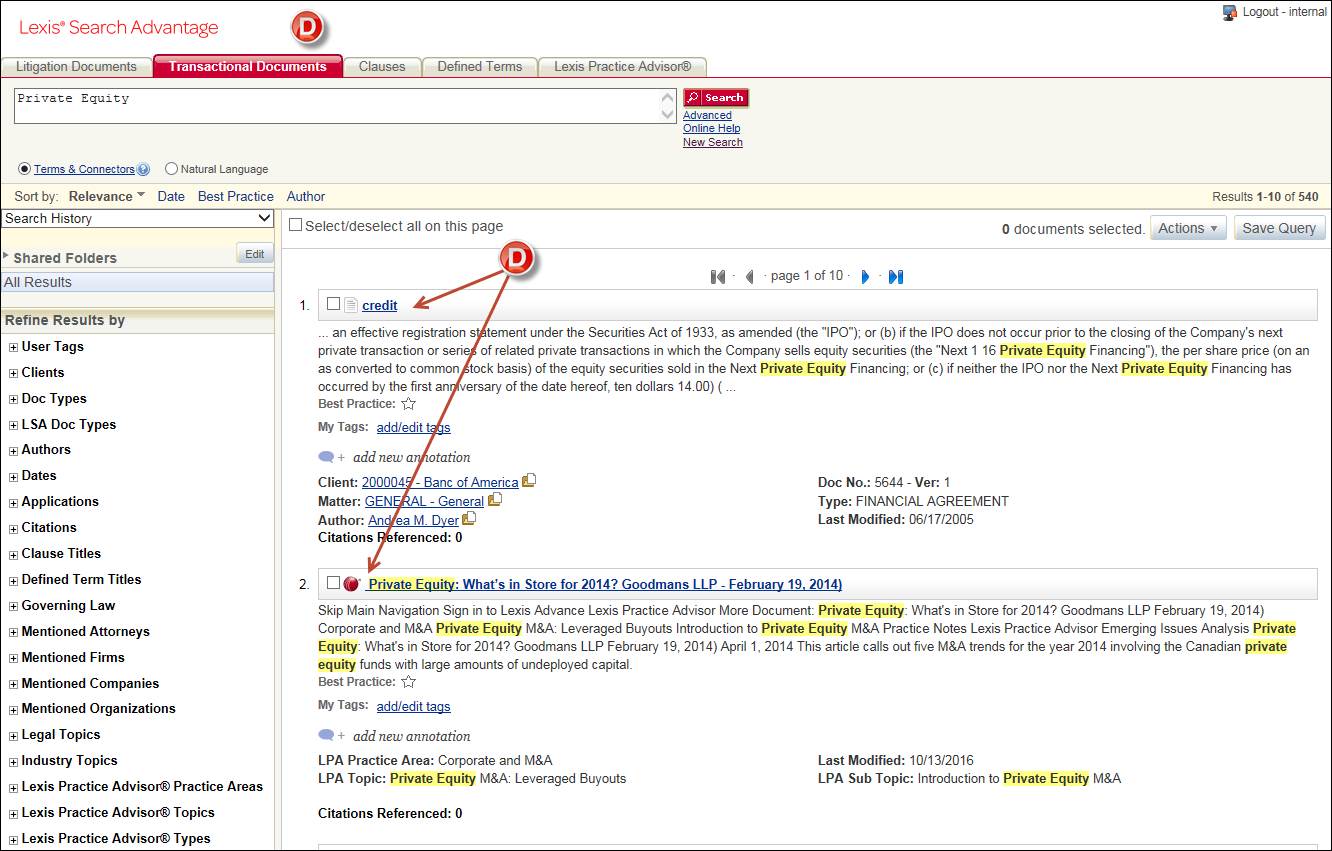
Task: Click the 2000045 - Banc of America client link
Action: (440, 482)
